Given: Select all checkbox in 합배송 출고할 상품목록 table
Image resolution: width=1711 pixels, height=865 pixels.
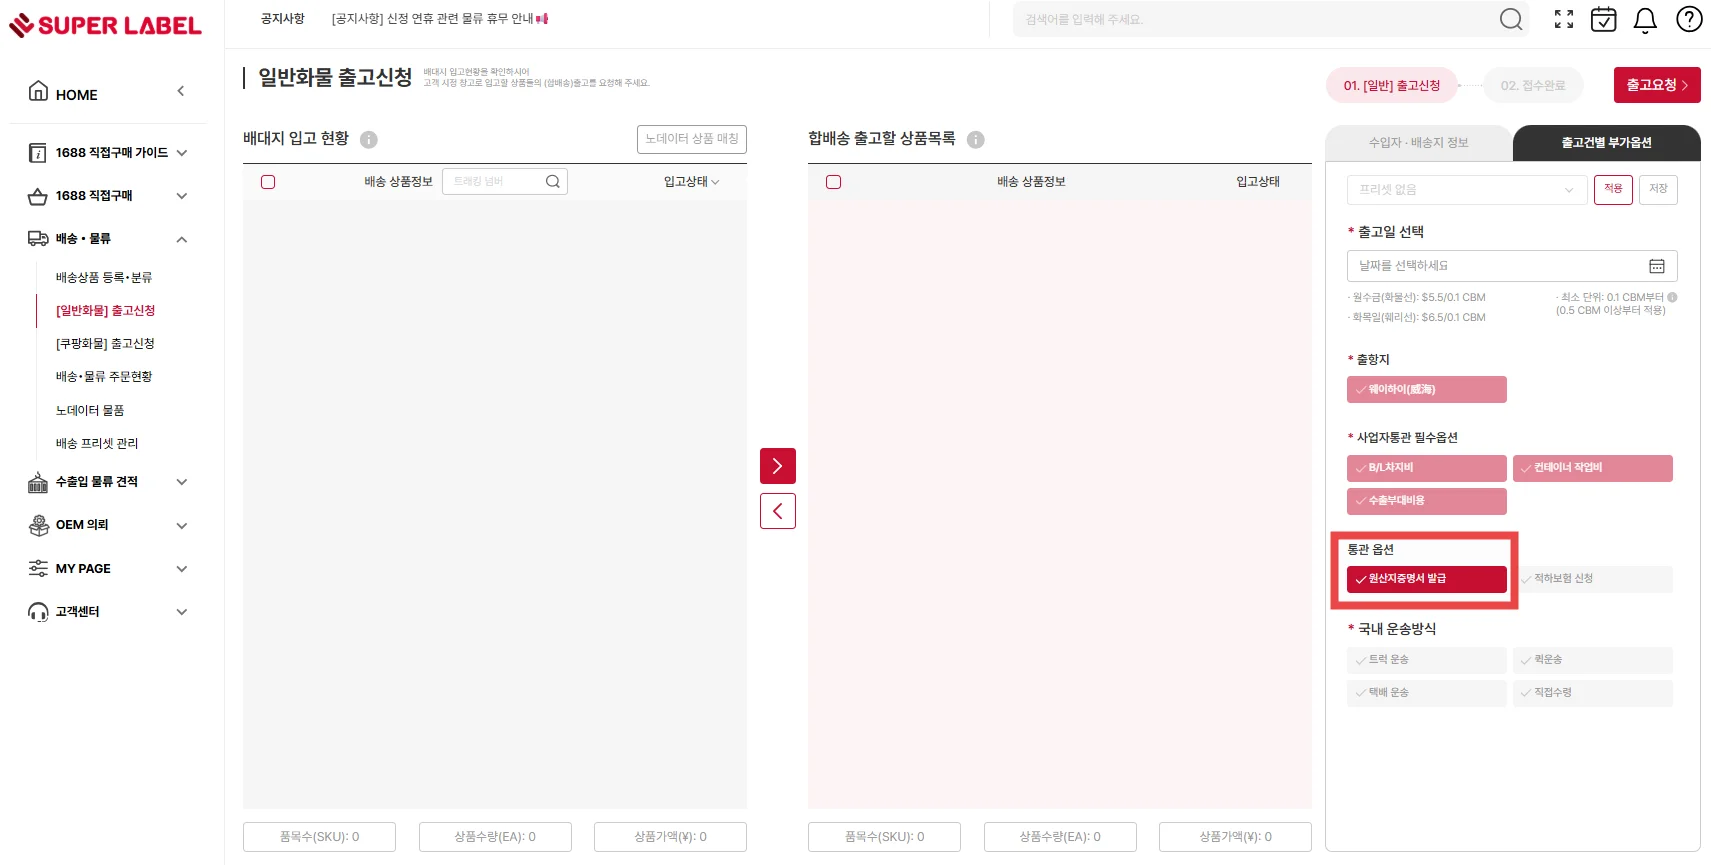Looking at the screenshot, I should coord(834,182).
